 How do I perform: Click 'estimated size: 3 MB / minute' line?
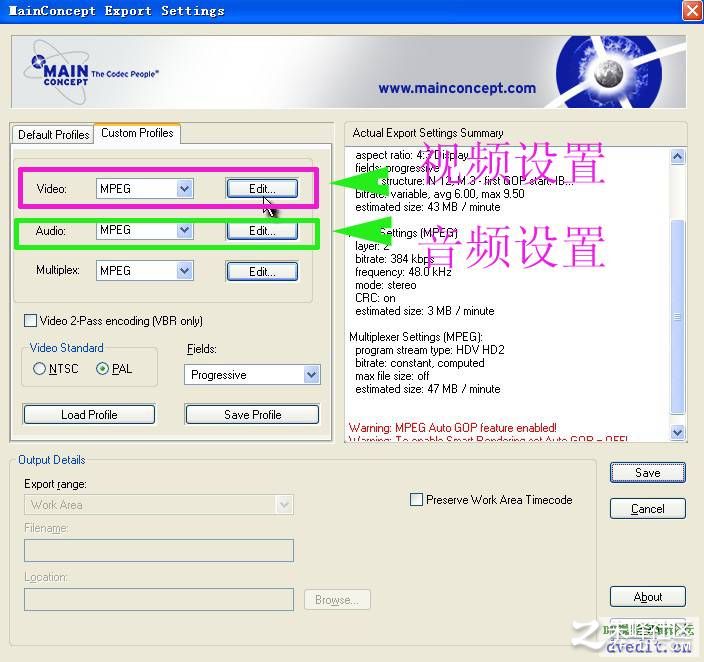[424, 311]
